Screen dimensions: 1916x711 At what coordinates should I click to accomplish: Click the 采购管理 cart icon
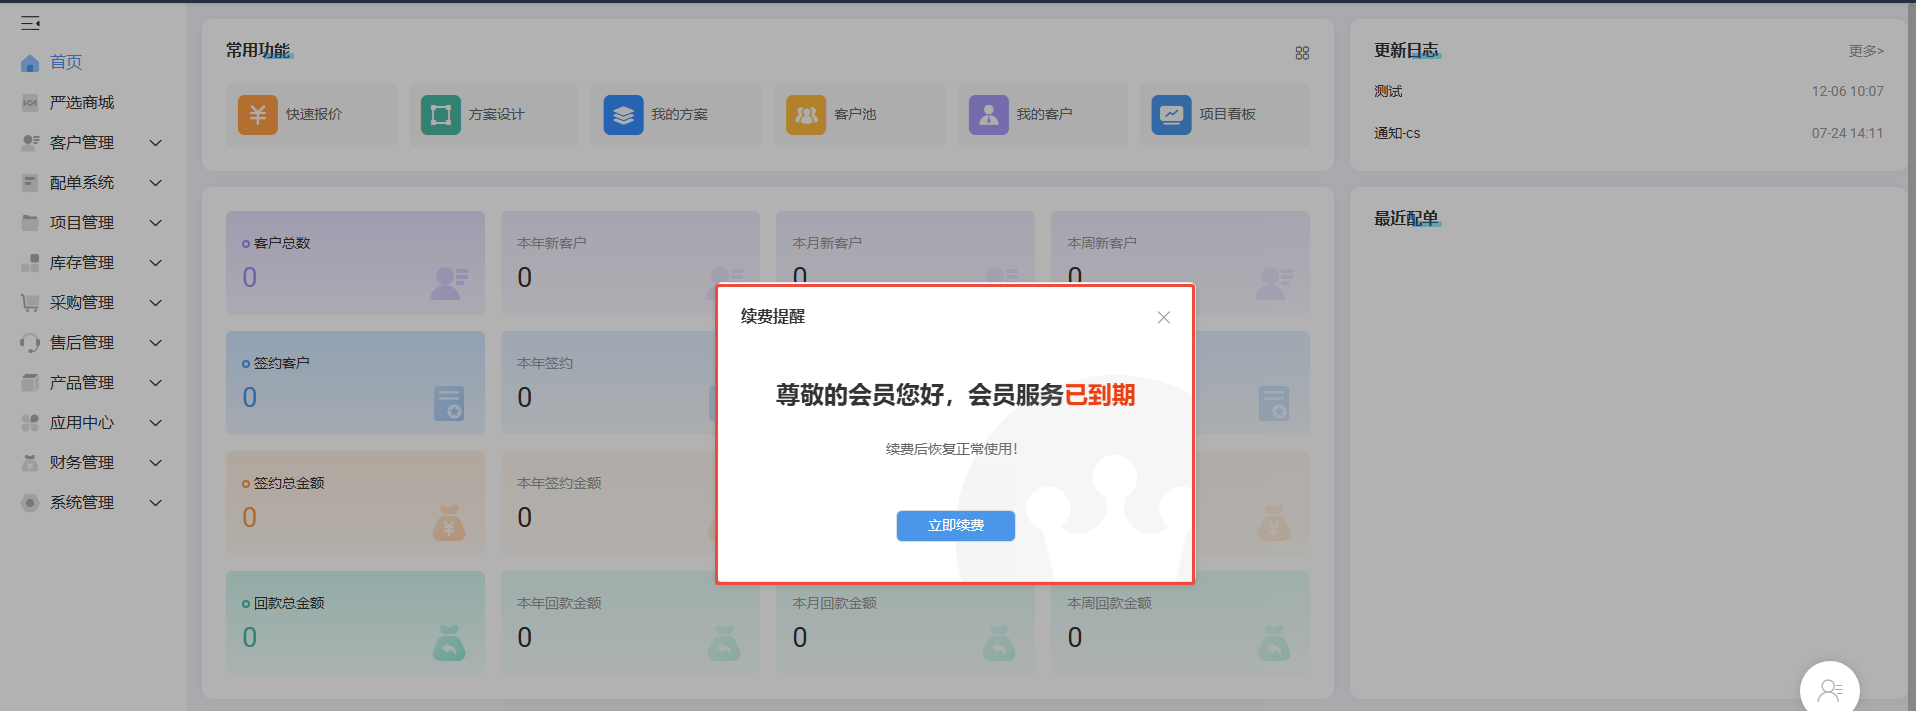pos(30,303)
